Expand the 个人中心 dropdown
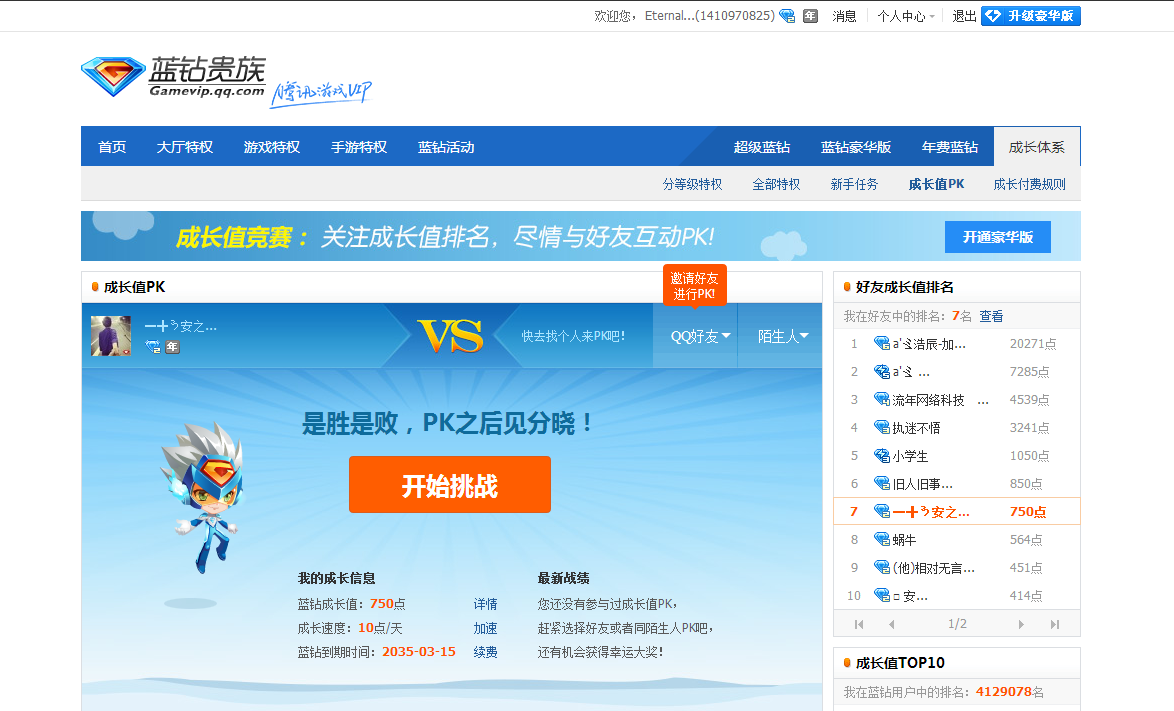This screenshot has height=711, width=1174. 906,16
